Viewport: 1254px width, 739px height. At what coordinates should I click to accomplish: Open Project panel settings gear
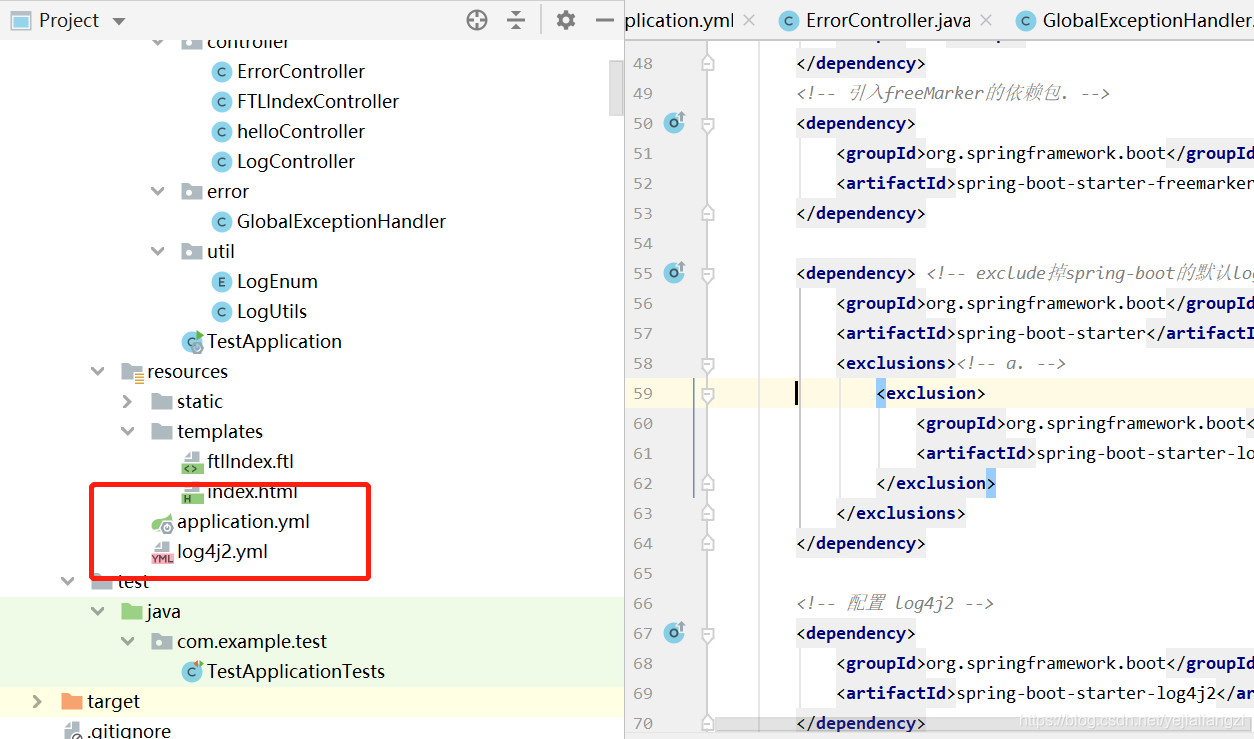[x=566, y=20]
